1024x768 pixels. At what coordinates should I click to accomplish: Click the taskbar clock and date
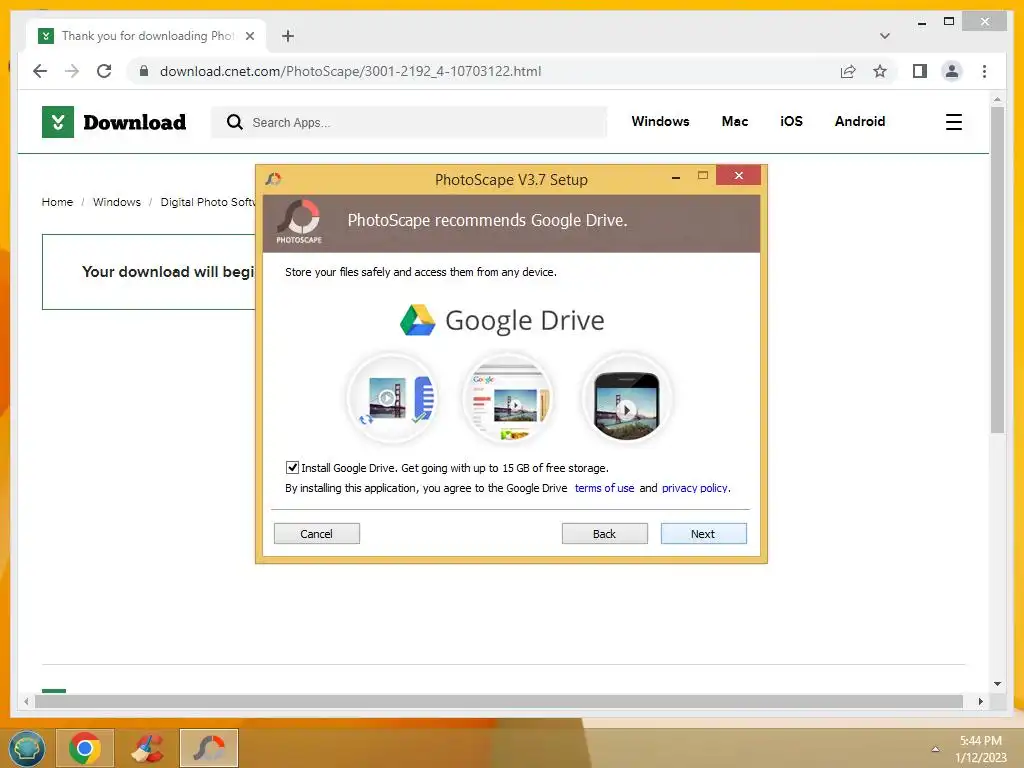981,749
